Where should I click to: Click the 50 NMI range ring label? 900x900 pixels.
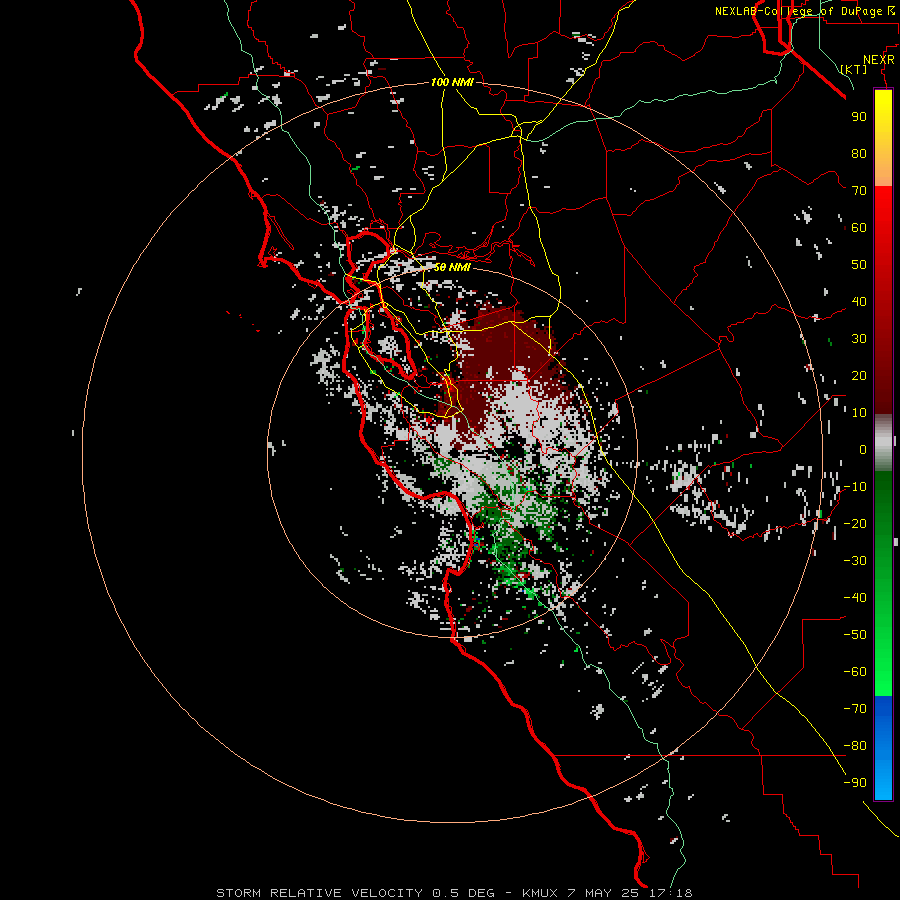[452, 267]
